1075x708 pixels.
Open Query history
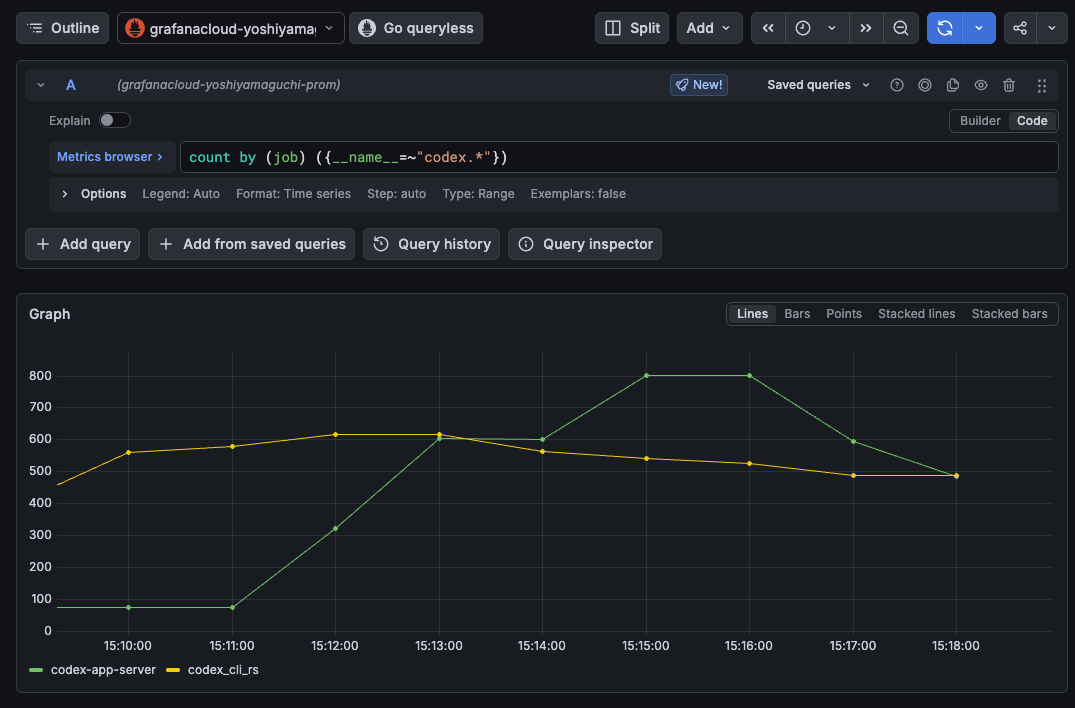coord(431,244)
